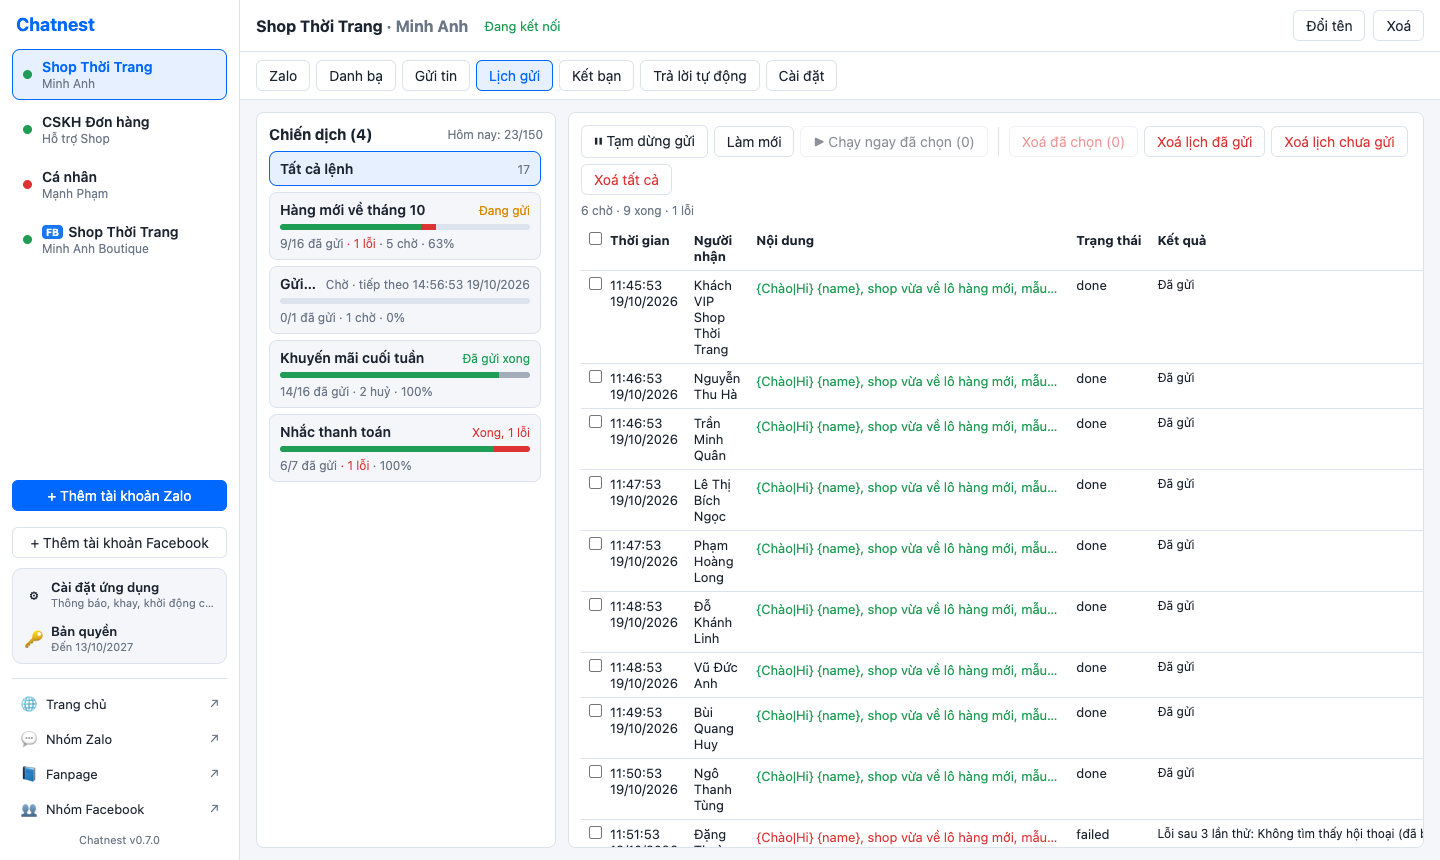The height and width of the screenshot is (860, 1440).
Task: Click the Thời gian column header
Action: pos(640,240)
